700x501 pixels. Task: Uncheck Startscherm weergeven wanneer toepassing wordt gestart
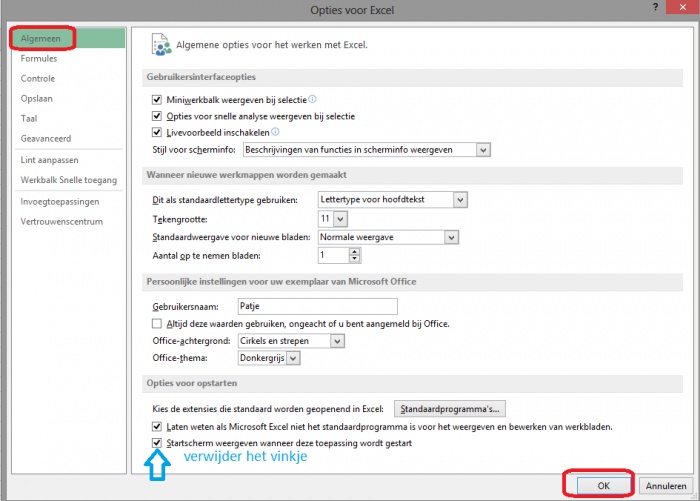157,443
